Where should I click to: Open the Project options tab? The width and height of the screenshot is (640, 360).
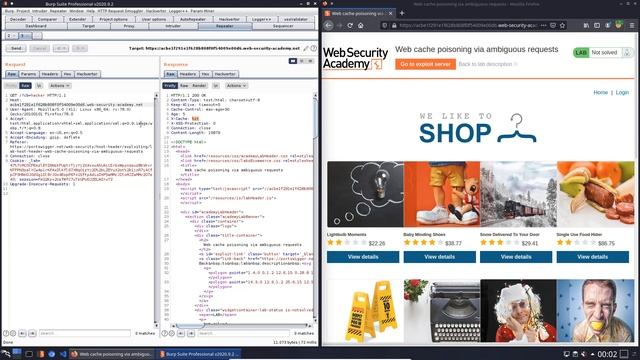pyautogui.click(x=113, y=19)
